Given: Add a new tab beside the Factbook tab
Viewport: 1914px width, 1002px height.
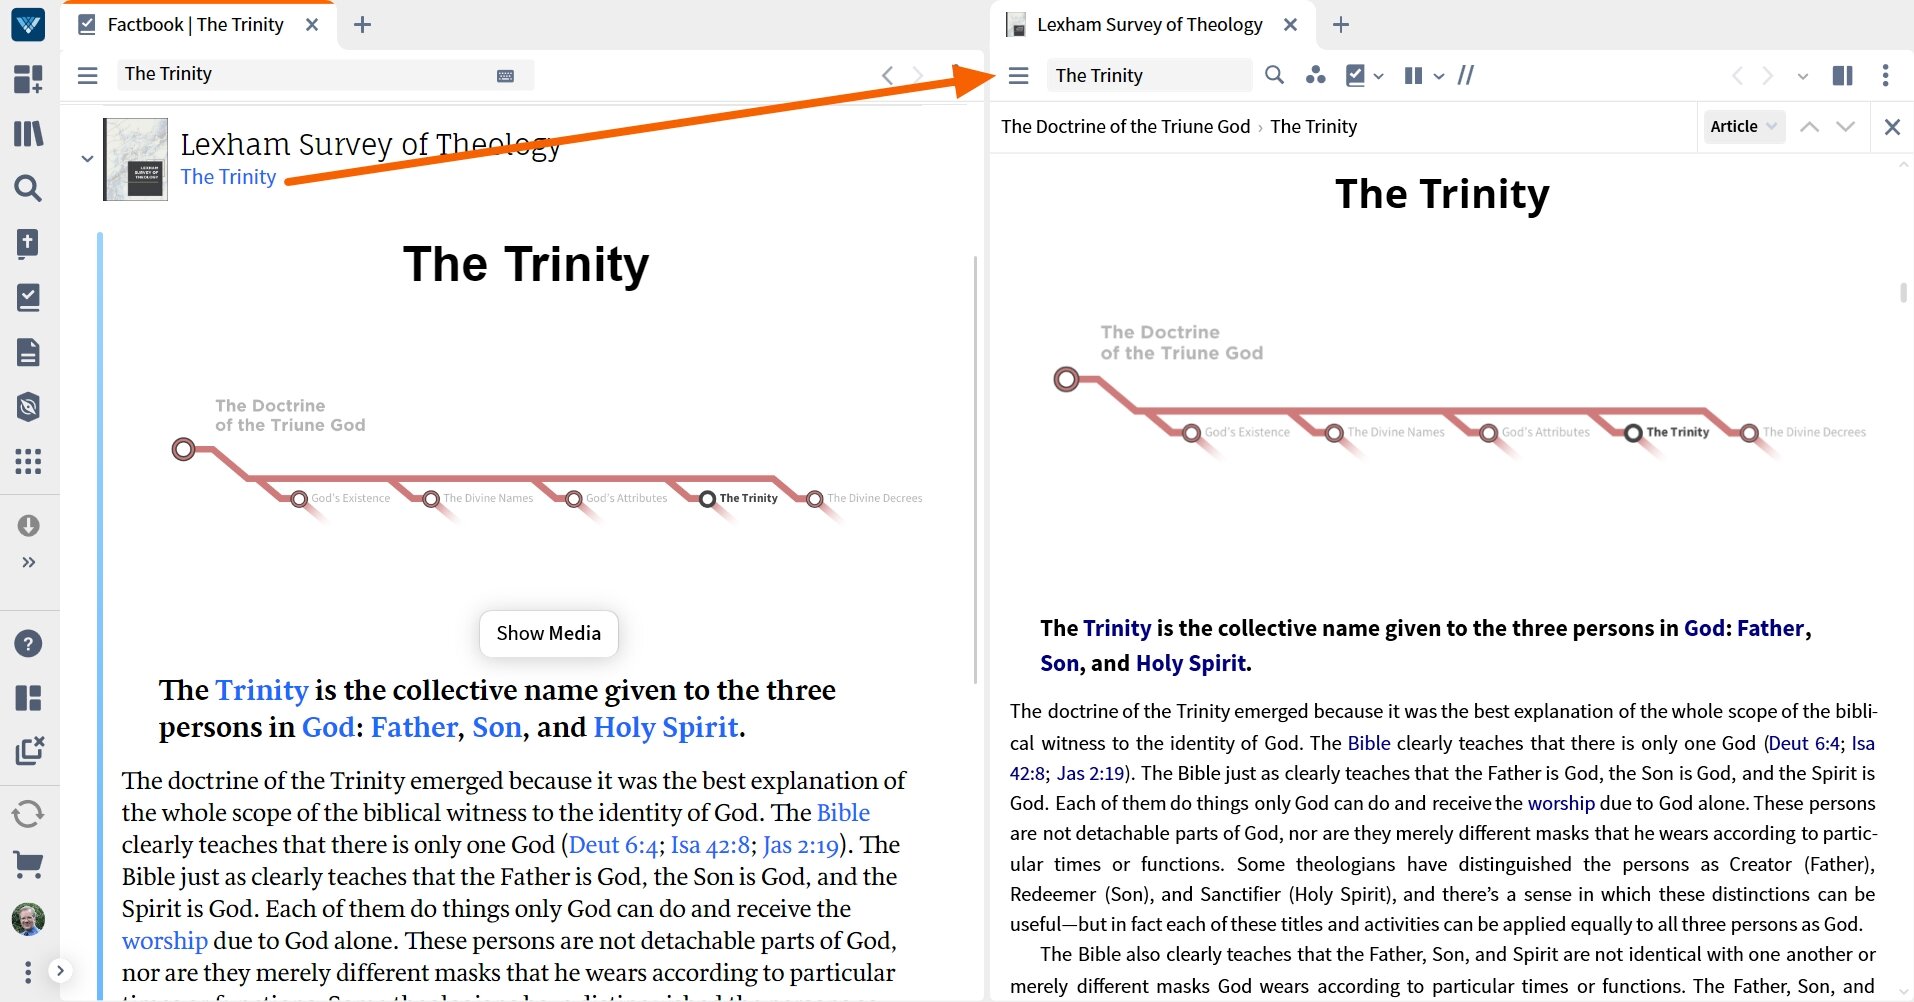Looking at the screenshot, I should pos(363,24).
